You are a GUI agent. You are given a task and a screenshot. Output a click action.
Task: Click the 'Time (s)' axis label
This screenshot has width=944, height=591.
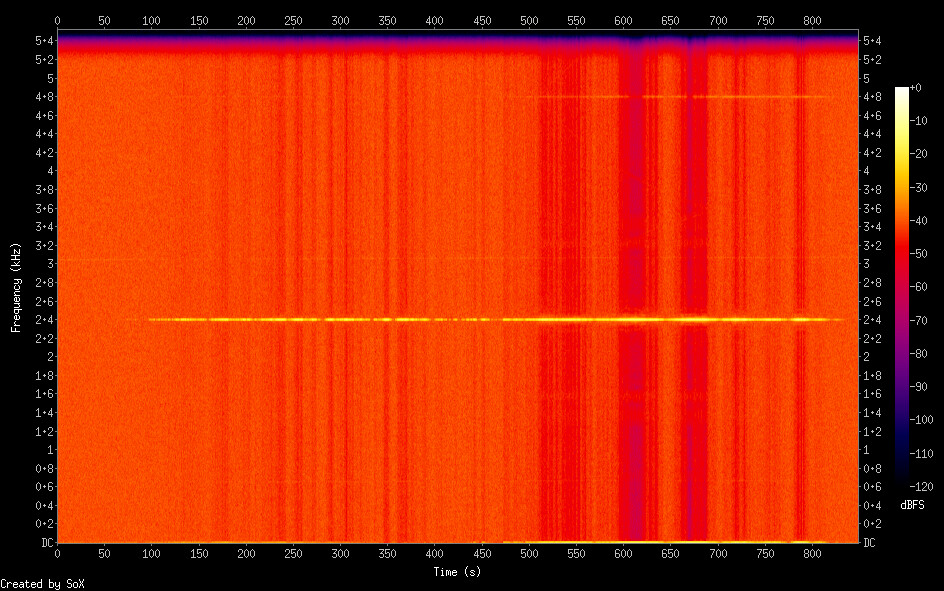tap(458, 571)
